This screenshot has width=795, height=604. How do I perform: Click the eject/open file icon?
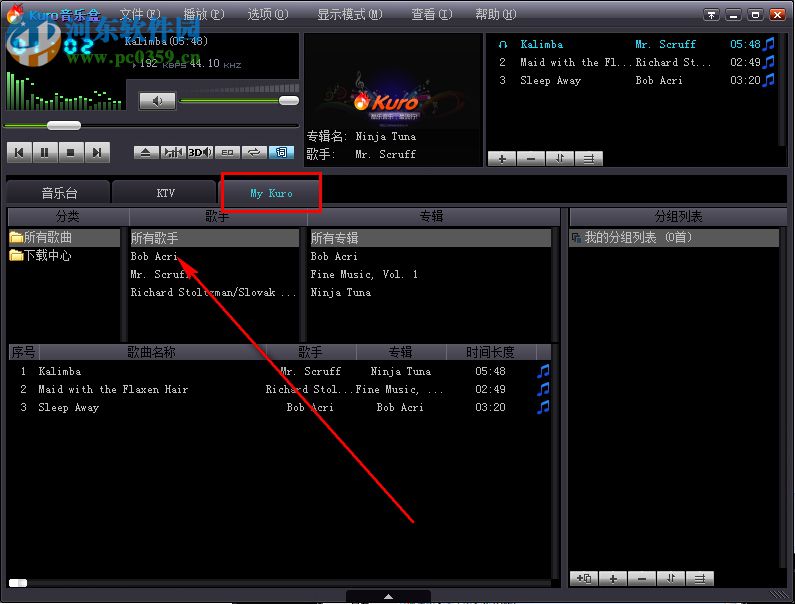pyautogui.click(x=146, y=152)
